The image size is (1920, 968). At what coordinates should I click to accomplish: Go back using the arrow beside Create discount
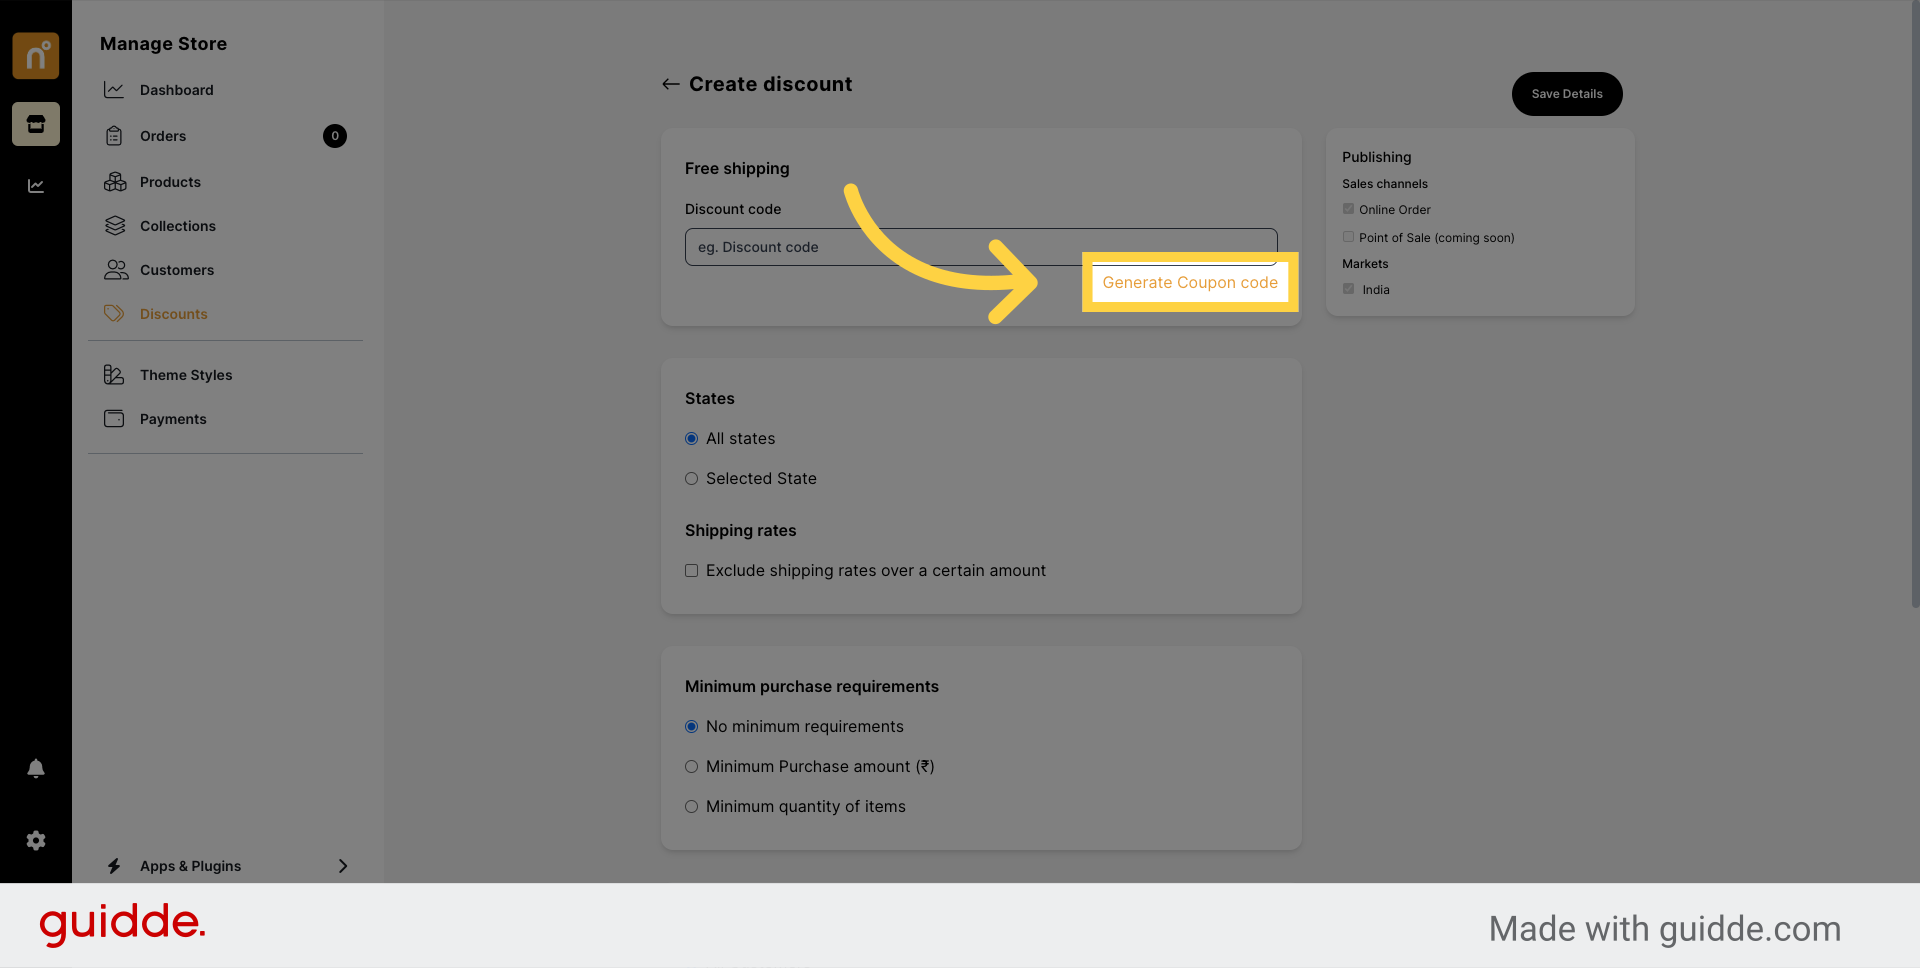(x=671, y=84)
